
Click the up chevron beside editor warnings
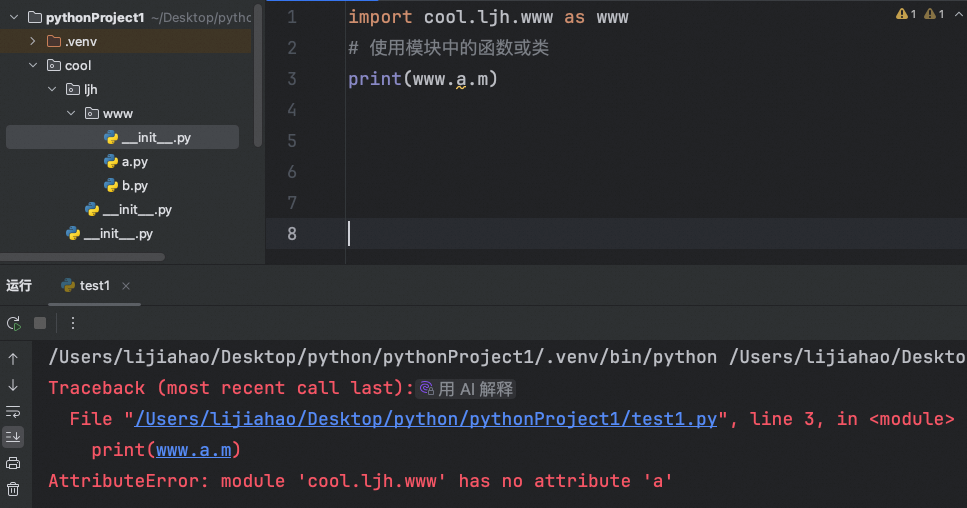[x=958, y=14]
